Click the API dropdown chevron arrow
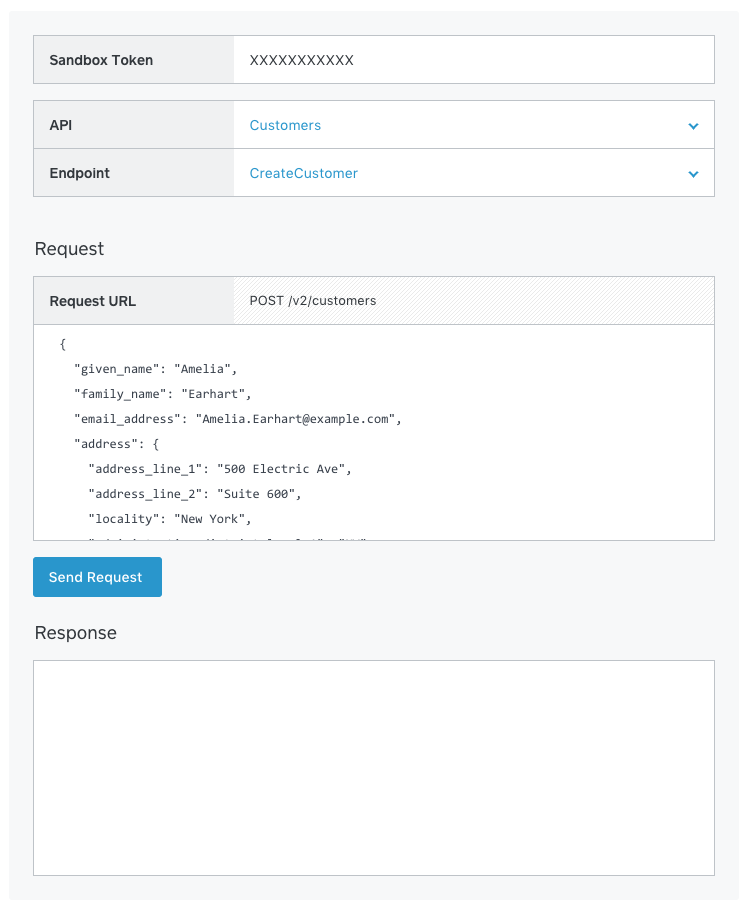 693,126
